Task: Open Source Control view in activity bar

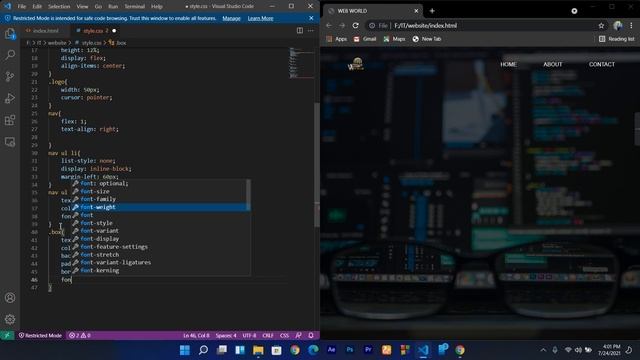Action: click(10, 76)
